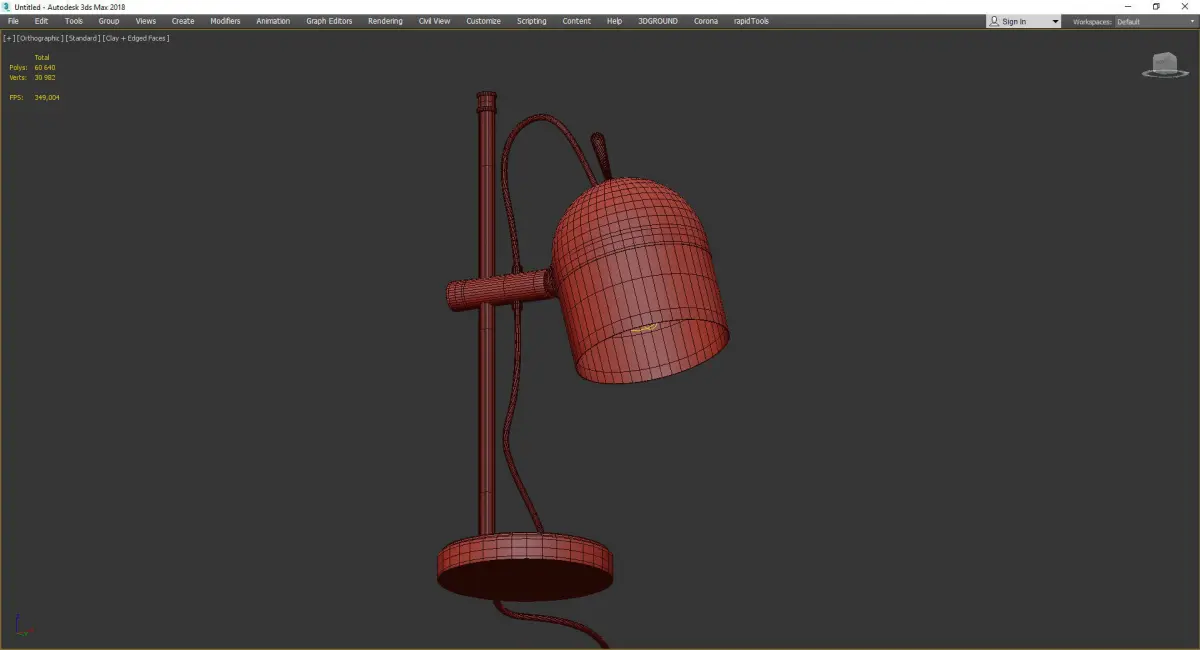Open the Customize menu
The image size is (1200, 650).
483,21
